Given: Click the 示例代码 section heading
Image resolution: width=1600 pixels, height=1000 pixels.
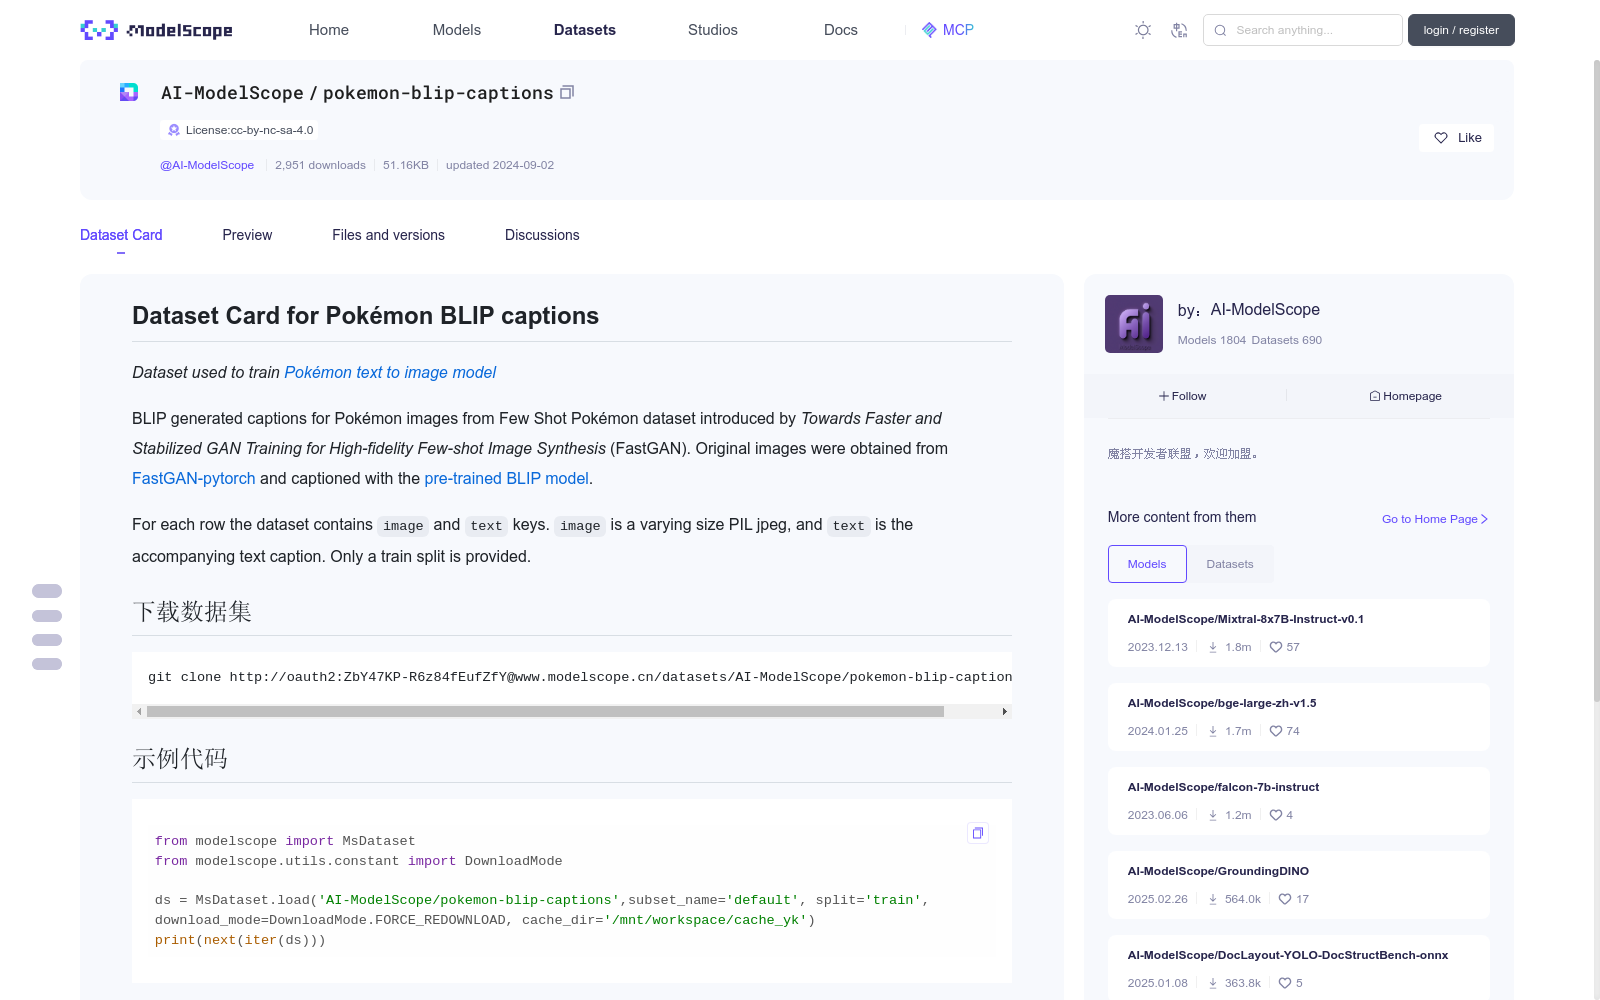Looking at the screenshot, I should [180, 758].
